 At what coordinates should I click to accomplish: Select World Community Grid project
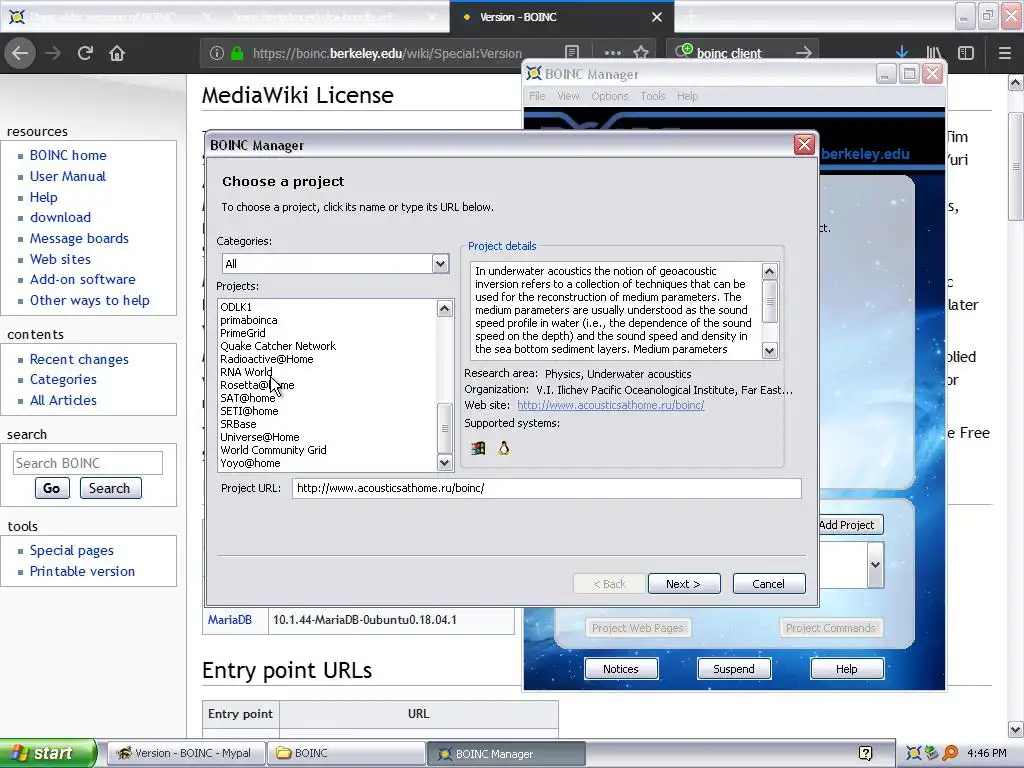pyautogui.click(x=273, y=450)
